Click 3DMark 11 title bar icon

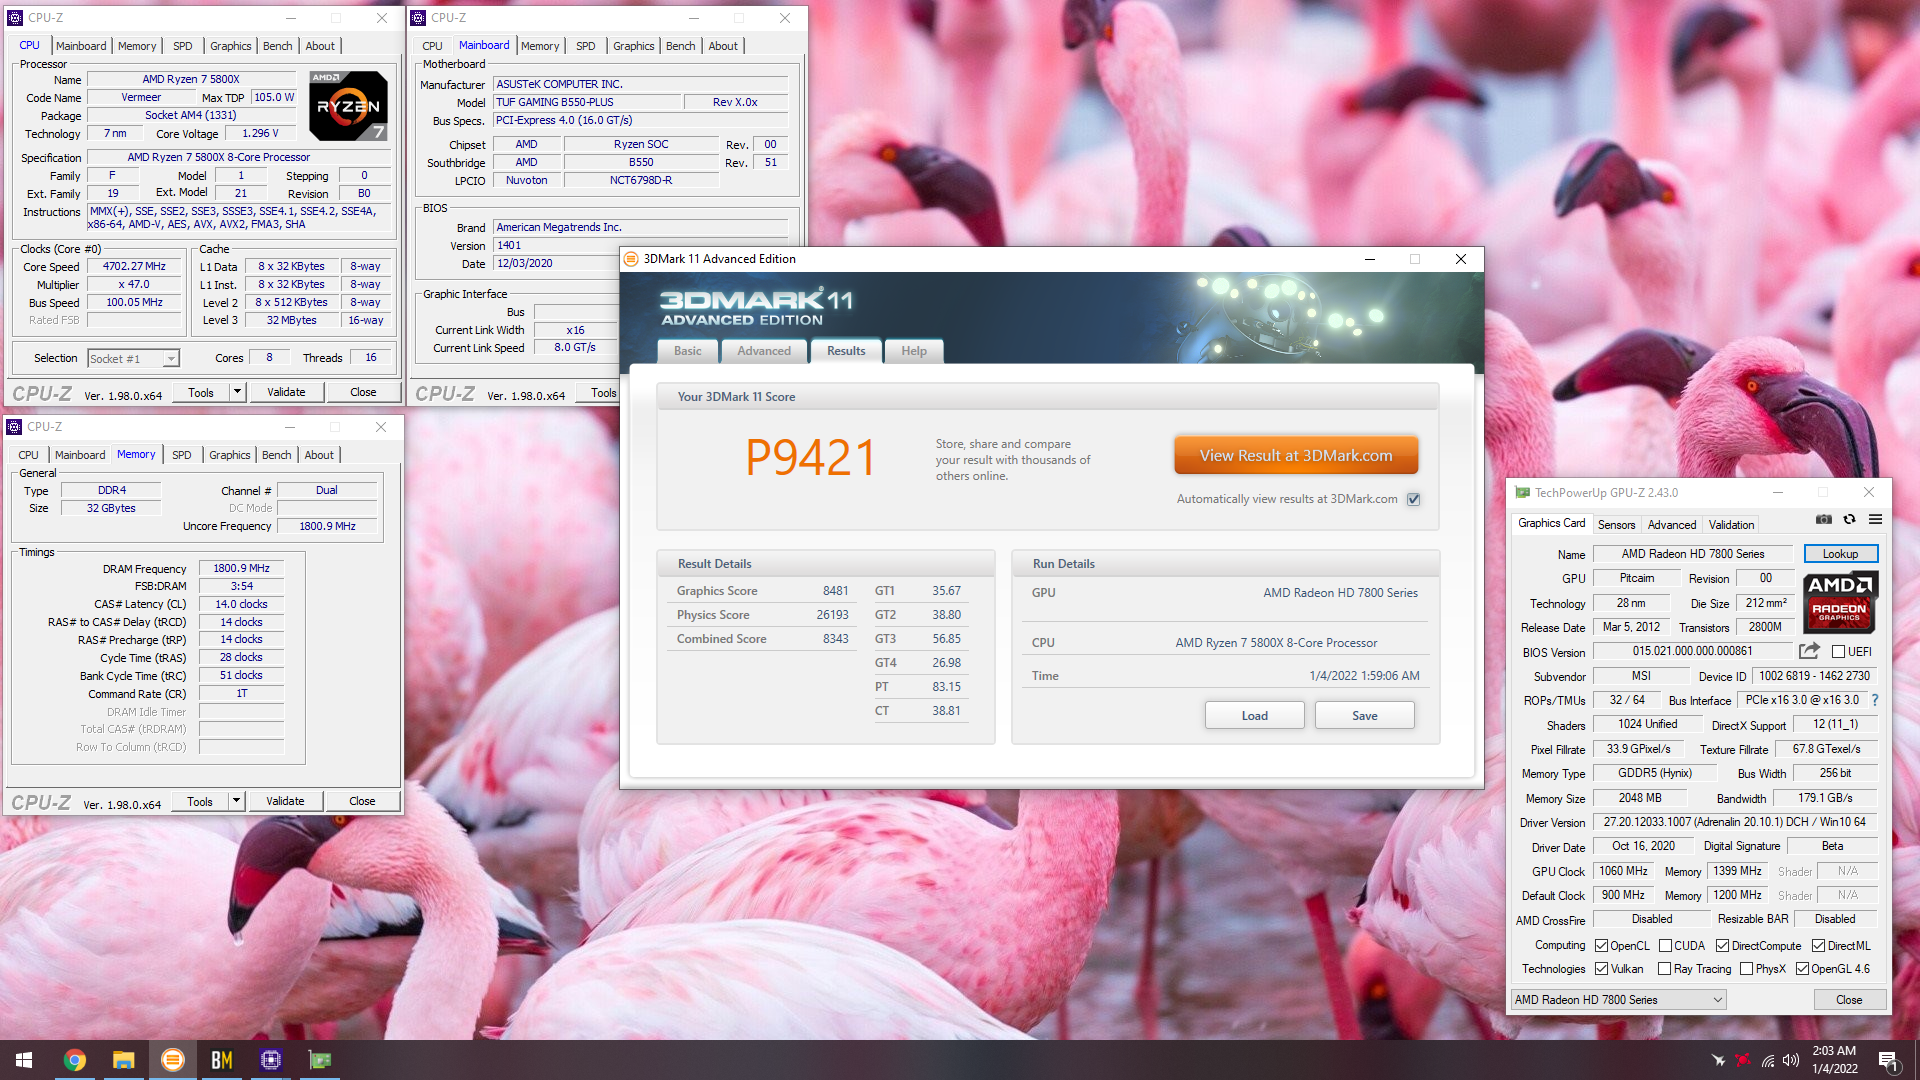(x=631, y=259)
